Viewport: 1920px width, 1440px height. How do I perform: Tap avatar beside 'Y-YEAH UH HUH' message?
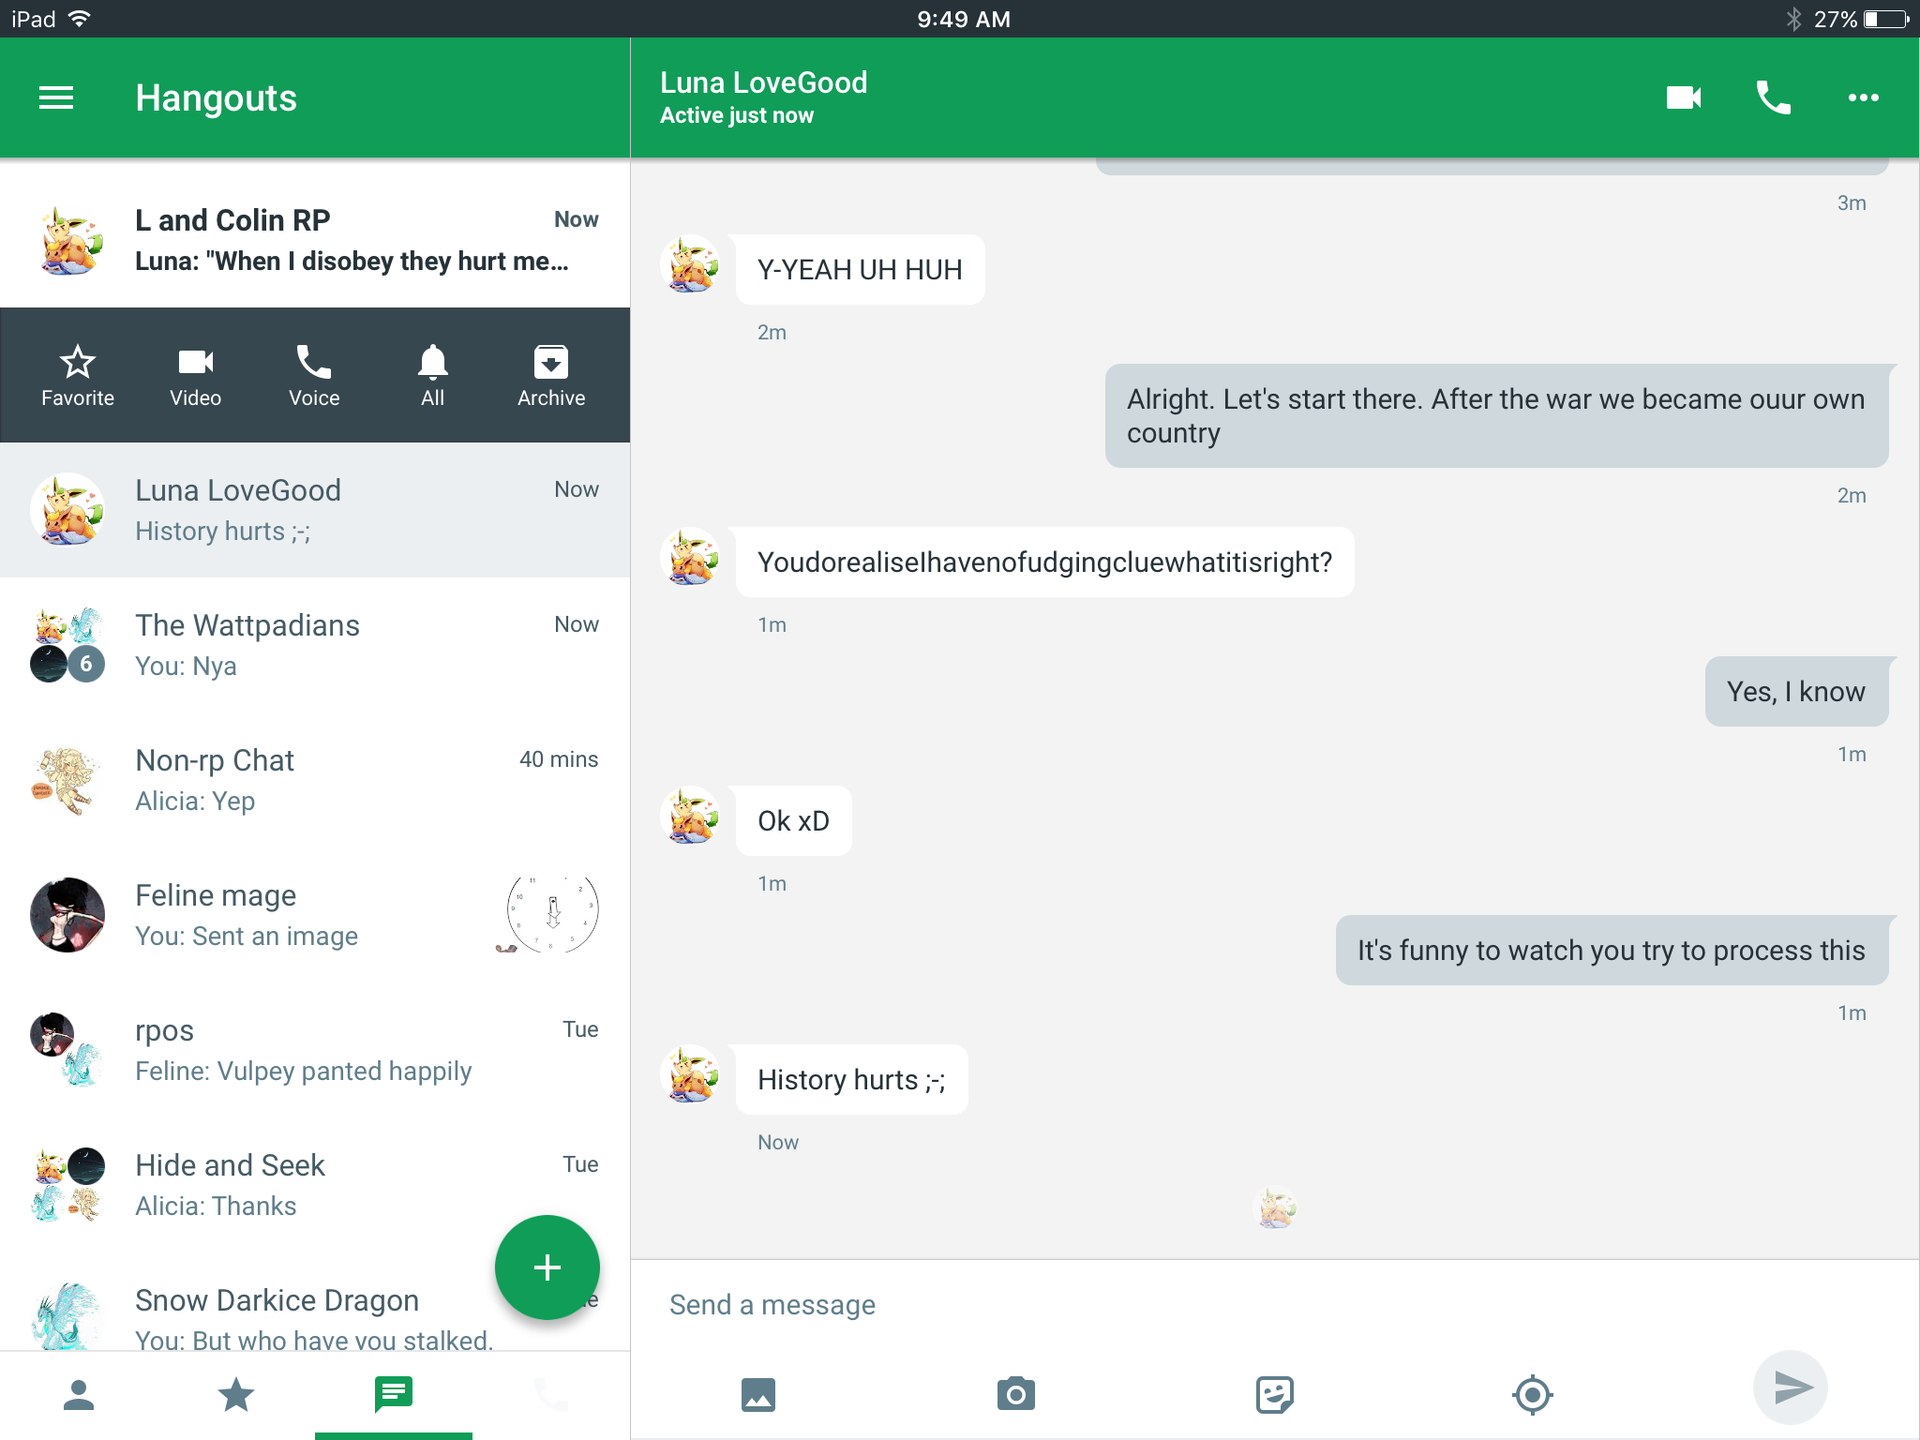point(692,265)
